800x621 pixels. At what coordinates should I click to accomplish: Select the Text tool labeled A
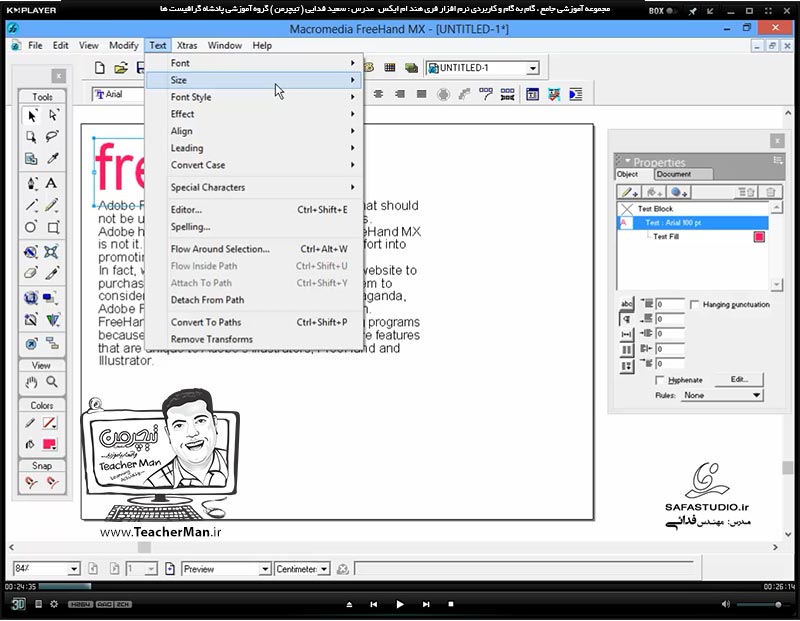52,183
